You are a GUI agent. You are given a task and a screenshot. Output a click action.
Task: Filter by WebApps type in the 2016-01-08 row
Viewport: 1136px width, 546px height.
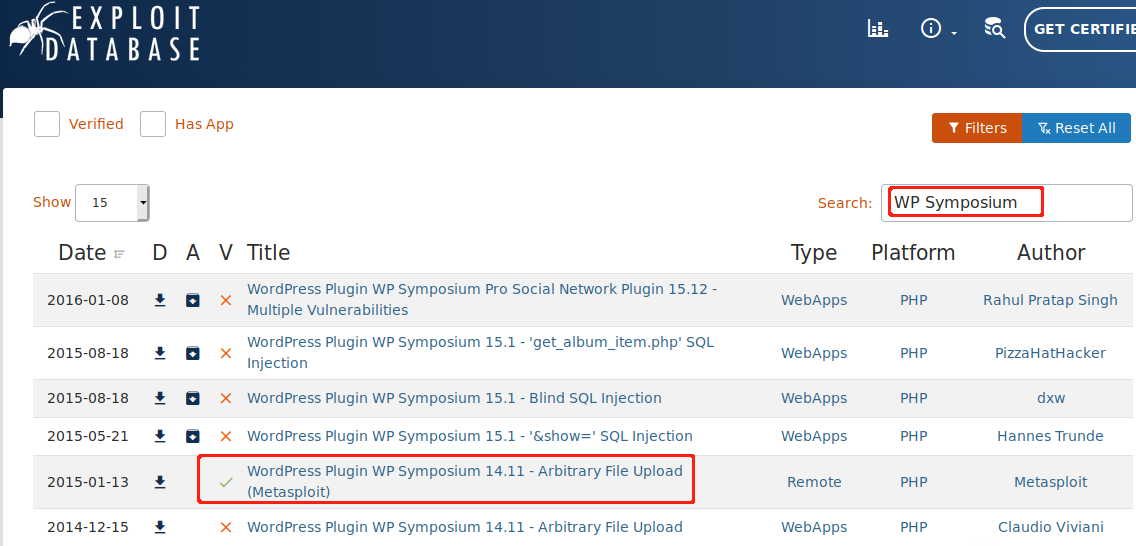tap(814, 300)
